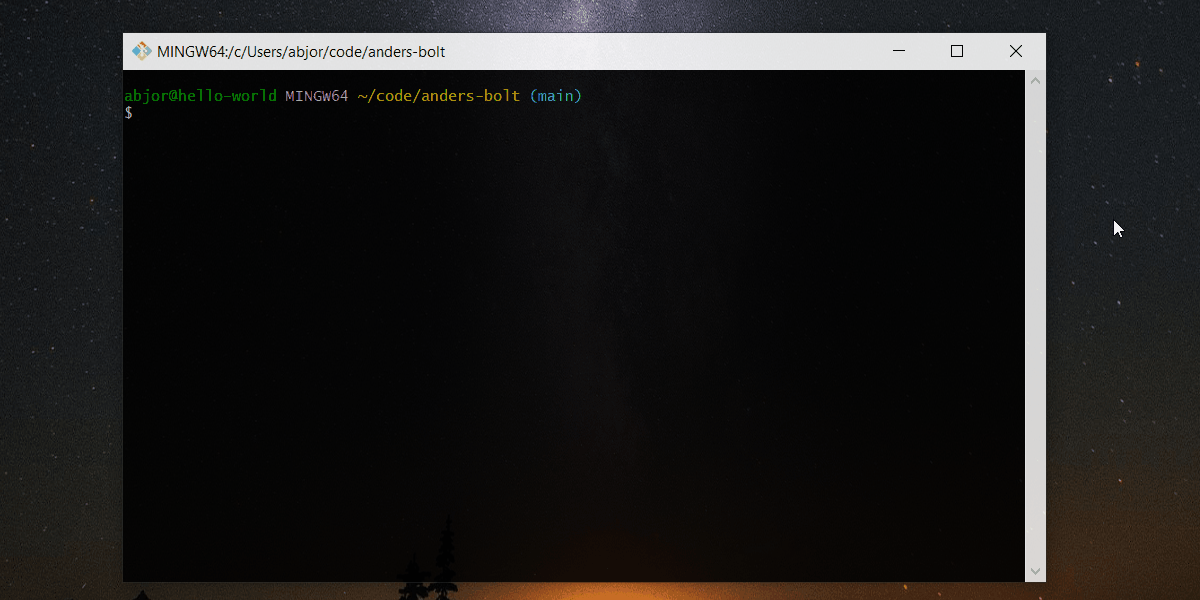This screenshot has width=1200, height=600.
Task: Minimize the MINGW64 terminal window
Action: [x=899, y=51]
